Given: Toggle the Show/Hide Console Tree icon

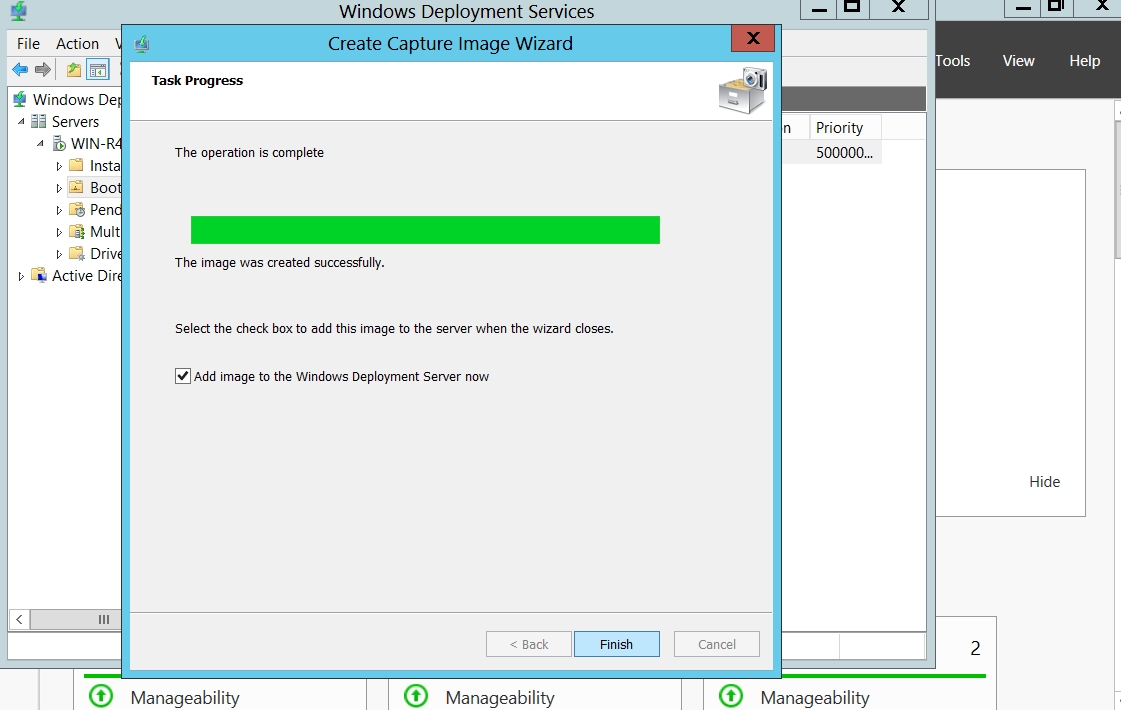Looking at the screenshot, I should click(97, 70).
